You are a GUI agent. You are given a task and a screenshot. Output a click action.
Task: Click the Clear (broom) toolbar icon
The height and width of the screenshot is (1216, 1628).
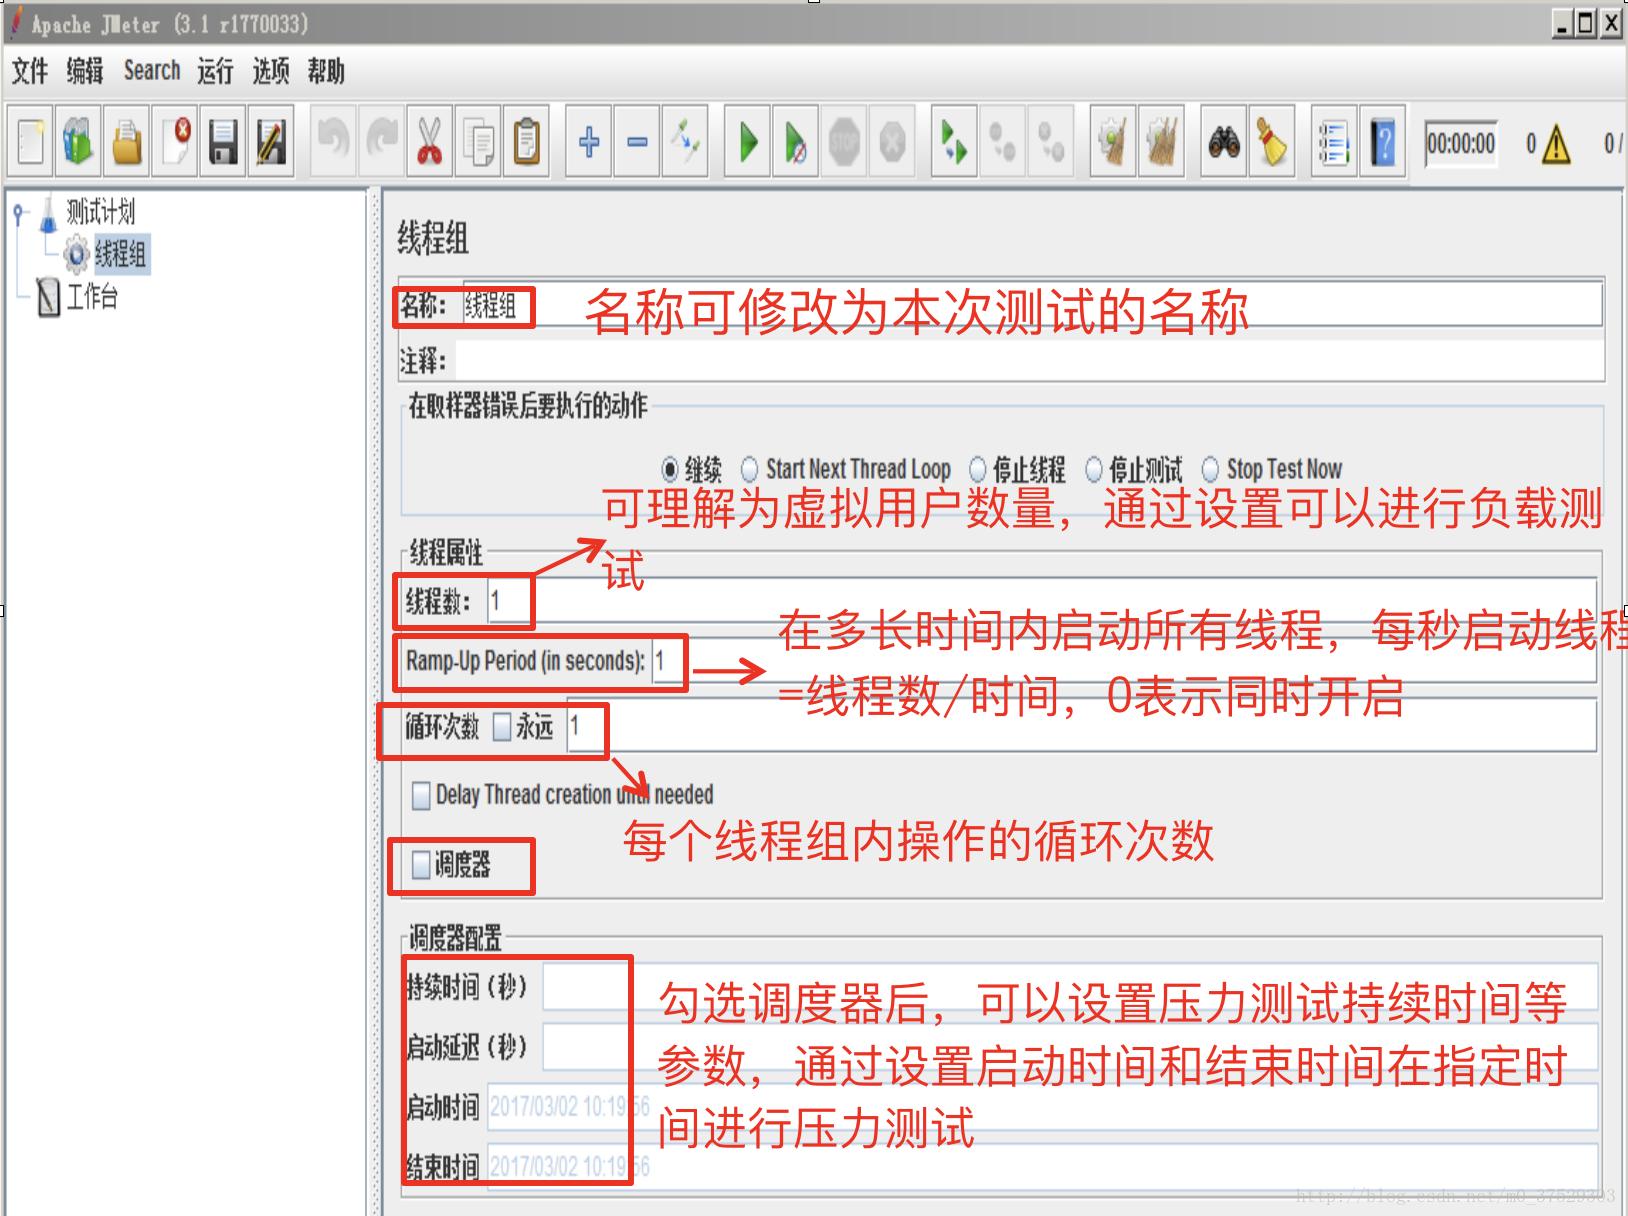click(x=1112, y=142)
